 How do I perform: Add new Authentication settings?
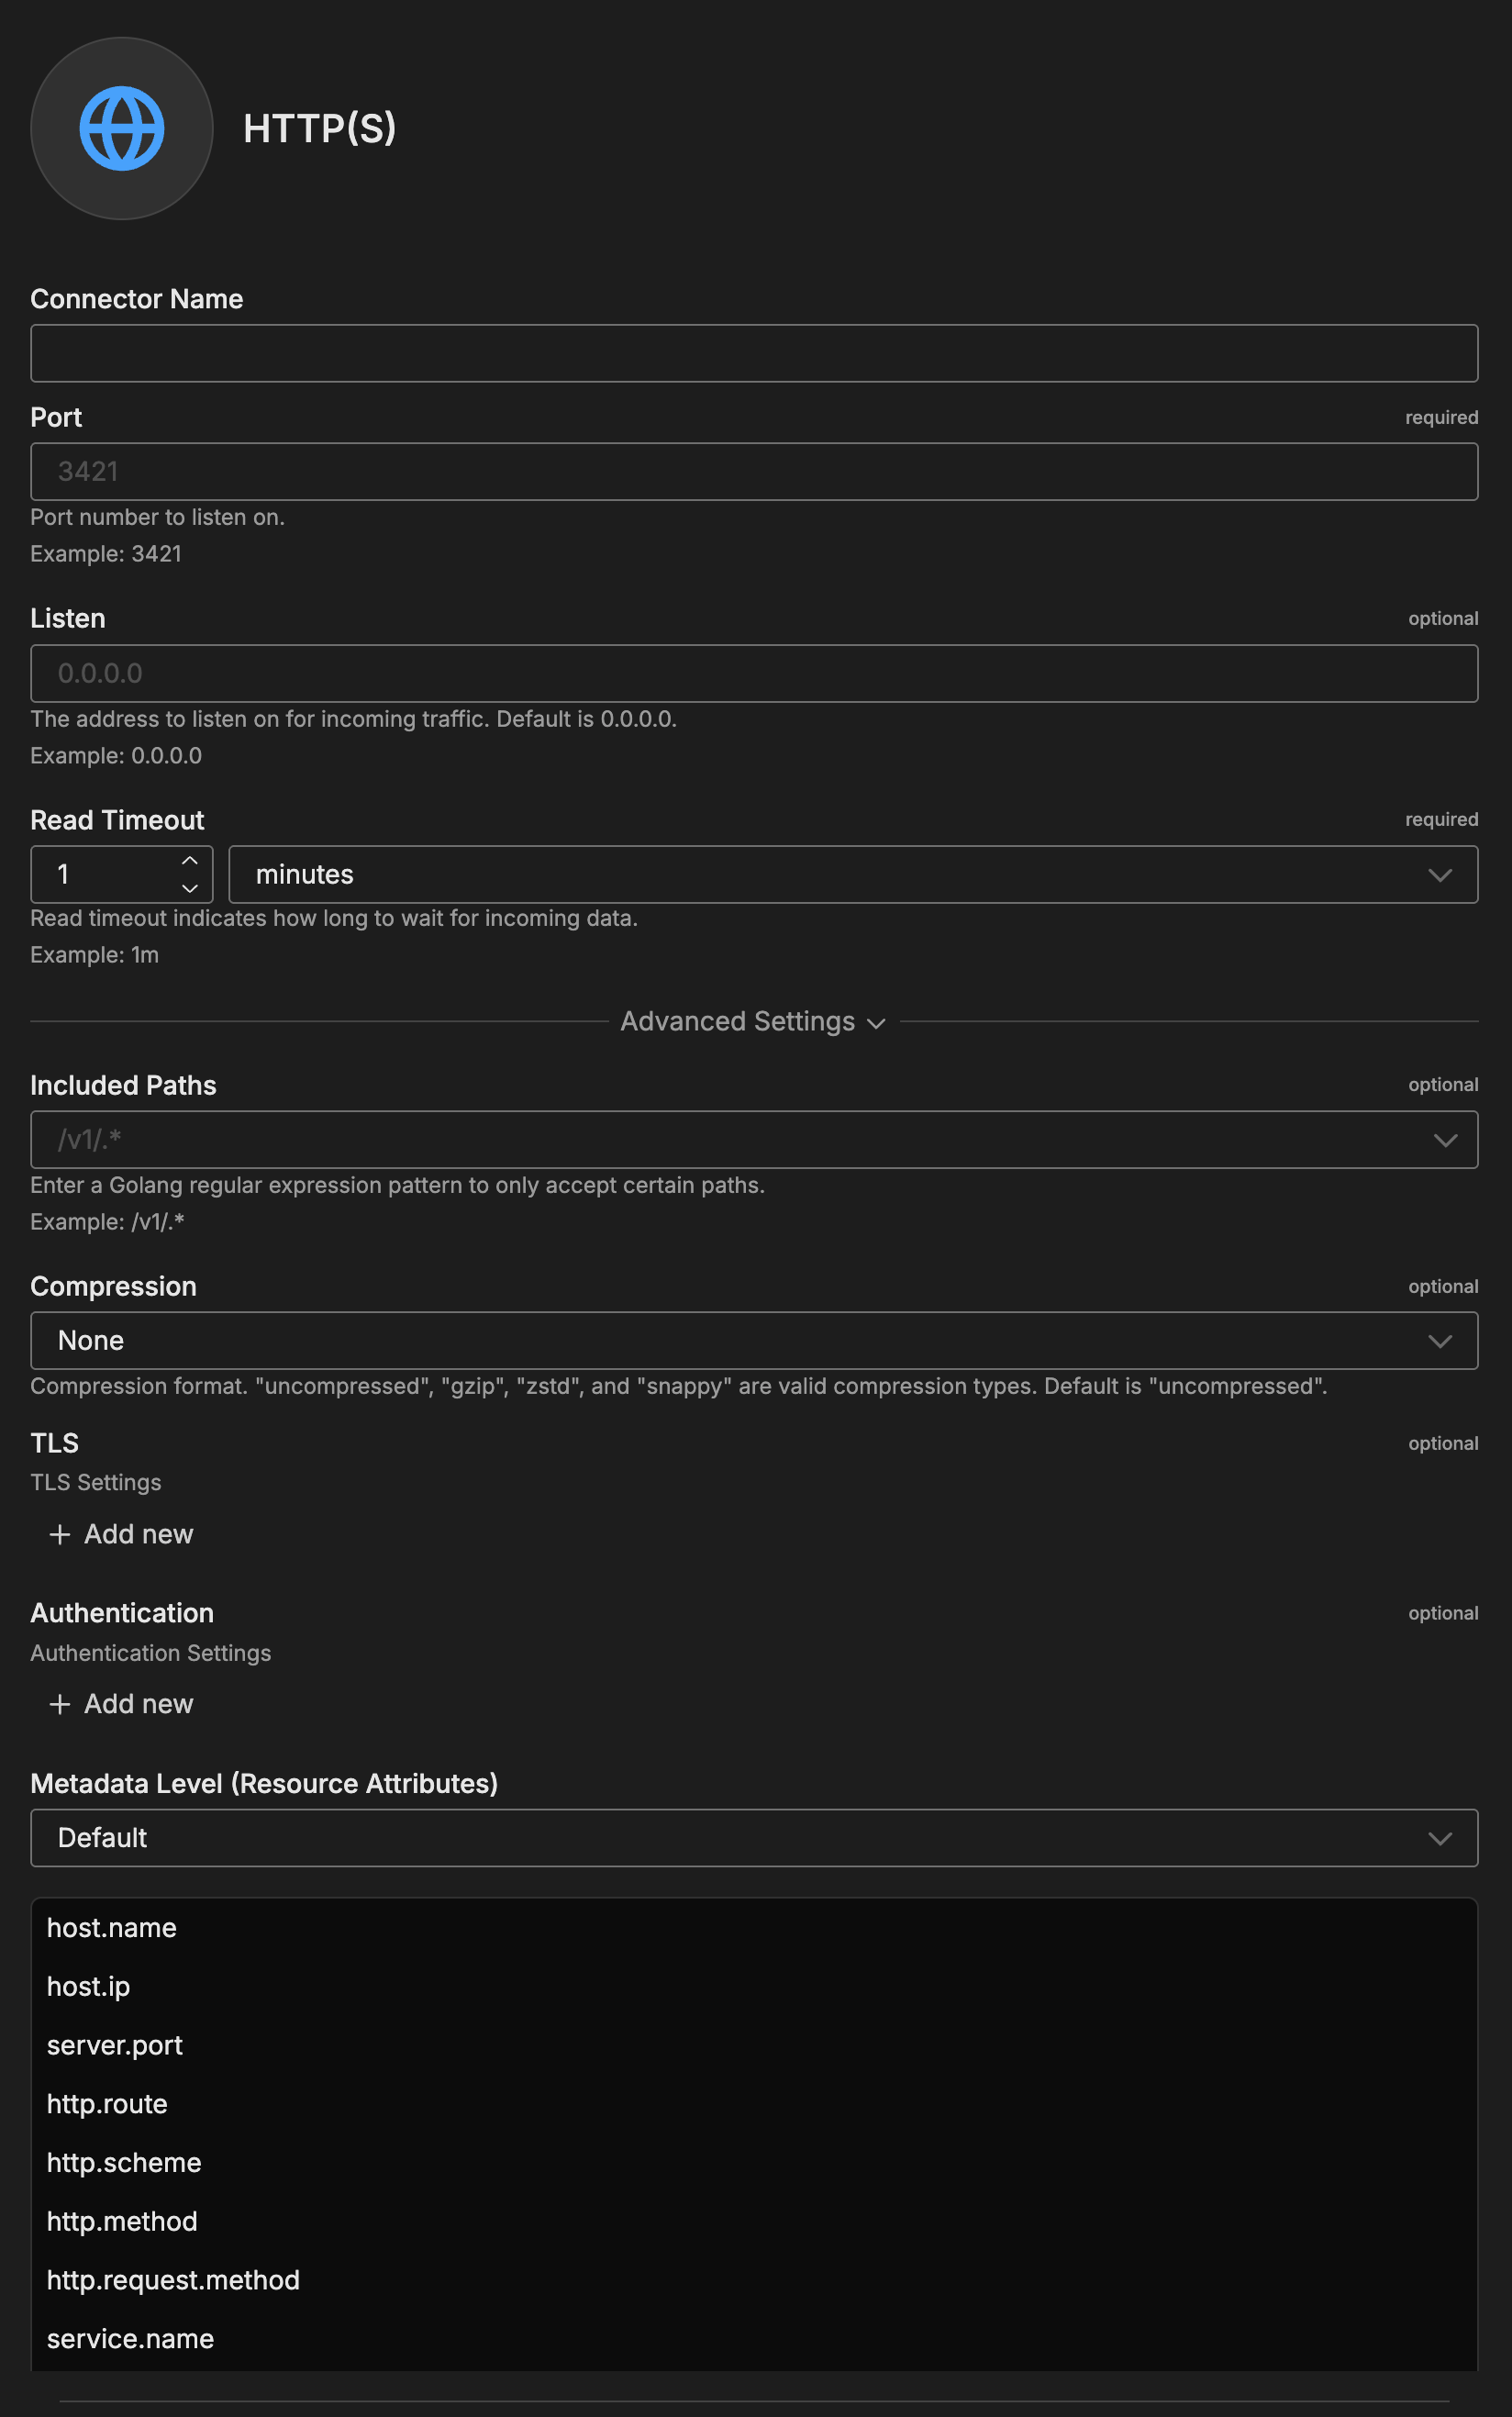click(x=122, y=1704)
